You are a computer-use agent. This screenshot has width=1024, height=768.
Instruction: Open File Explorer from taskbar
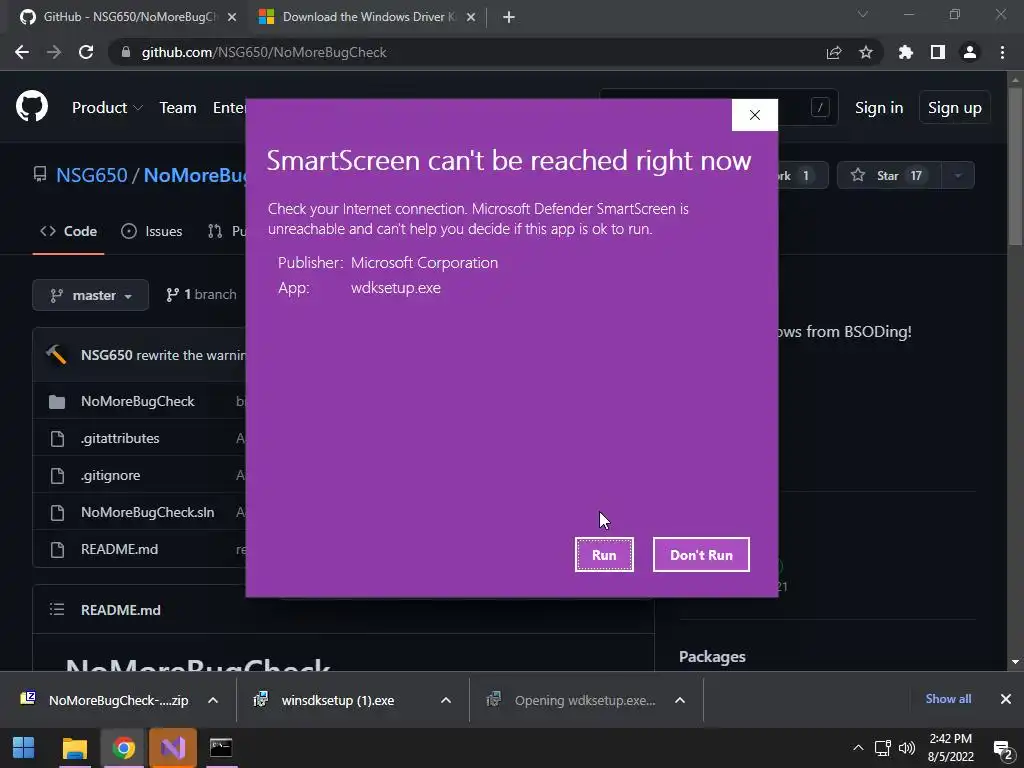pos(74,748)
